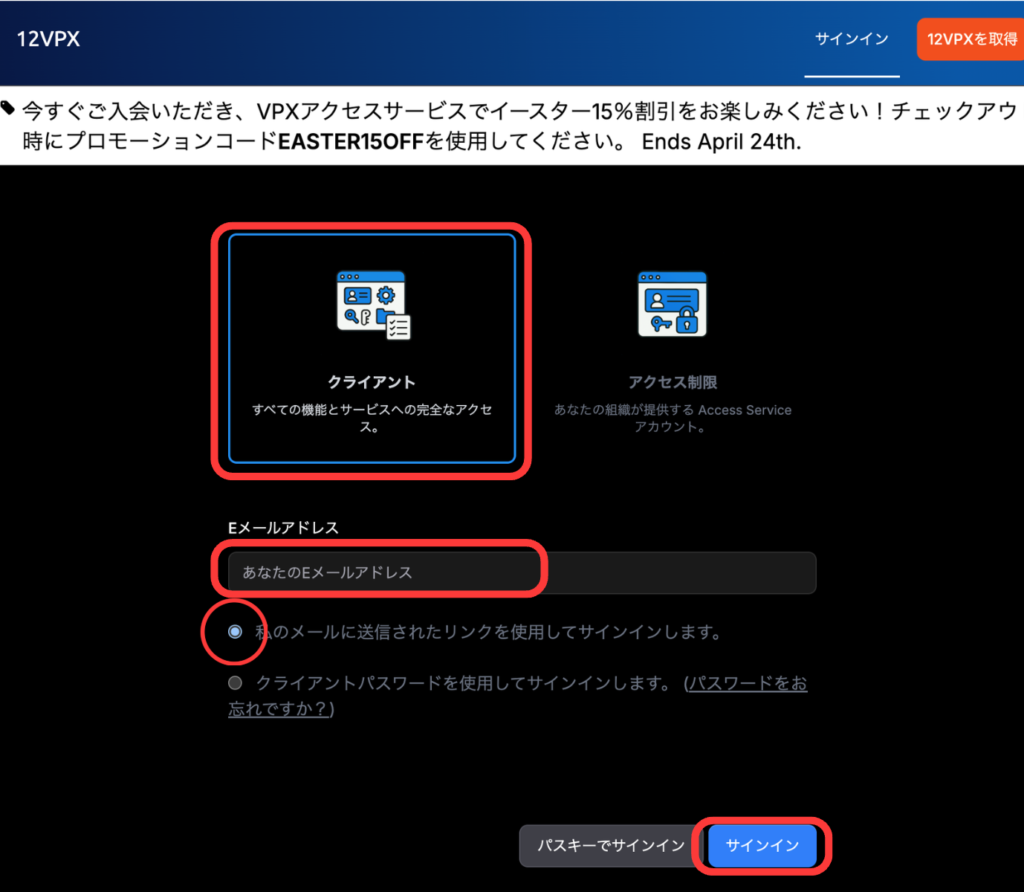Click the tag icon beside the promotion banner
This screenshot has width=1024, height=892.
coord(7,107)
